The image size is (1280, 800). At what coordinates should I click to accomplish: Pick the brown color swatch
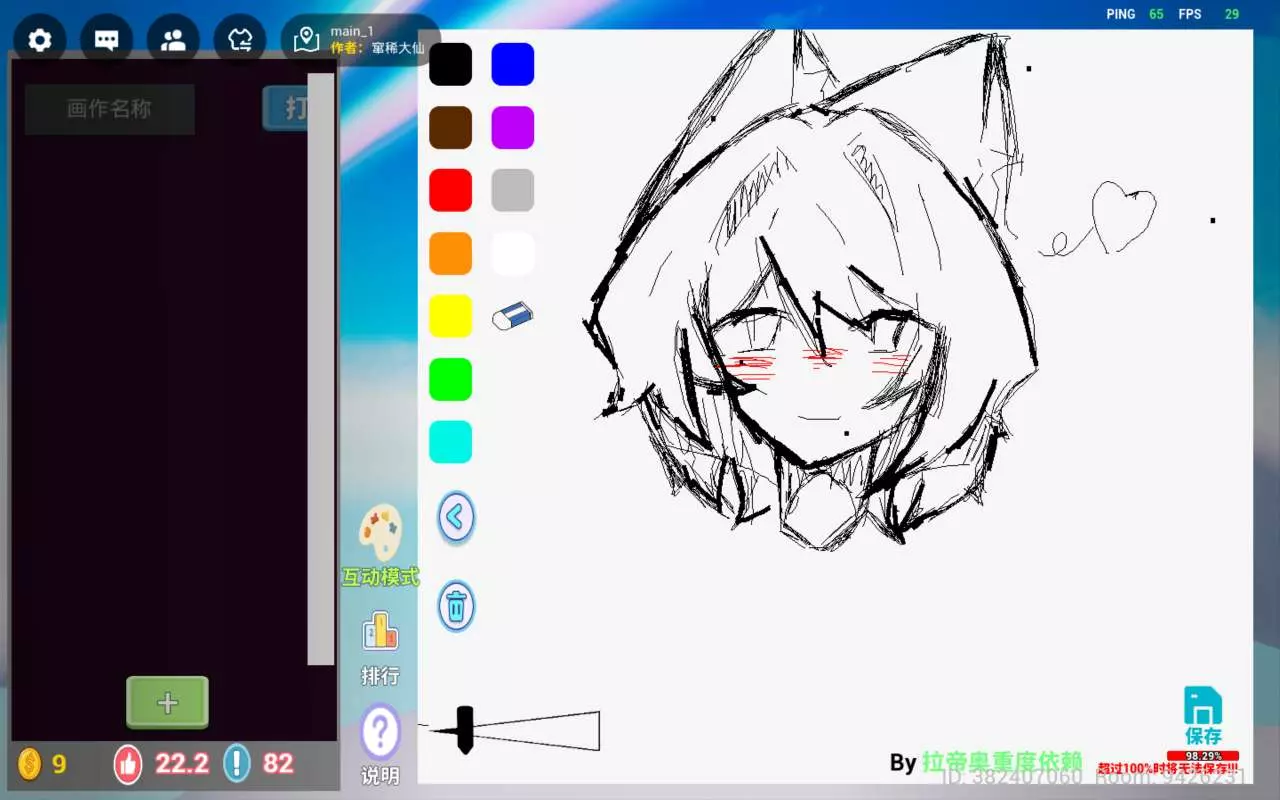(x=450, y=127)
